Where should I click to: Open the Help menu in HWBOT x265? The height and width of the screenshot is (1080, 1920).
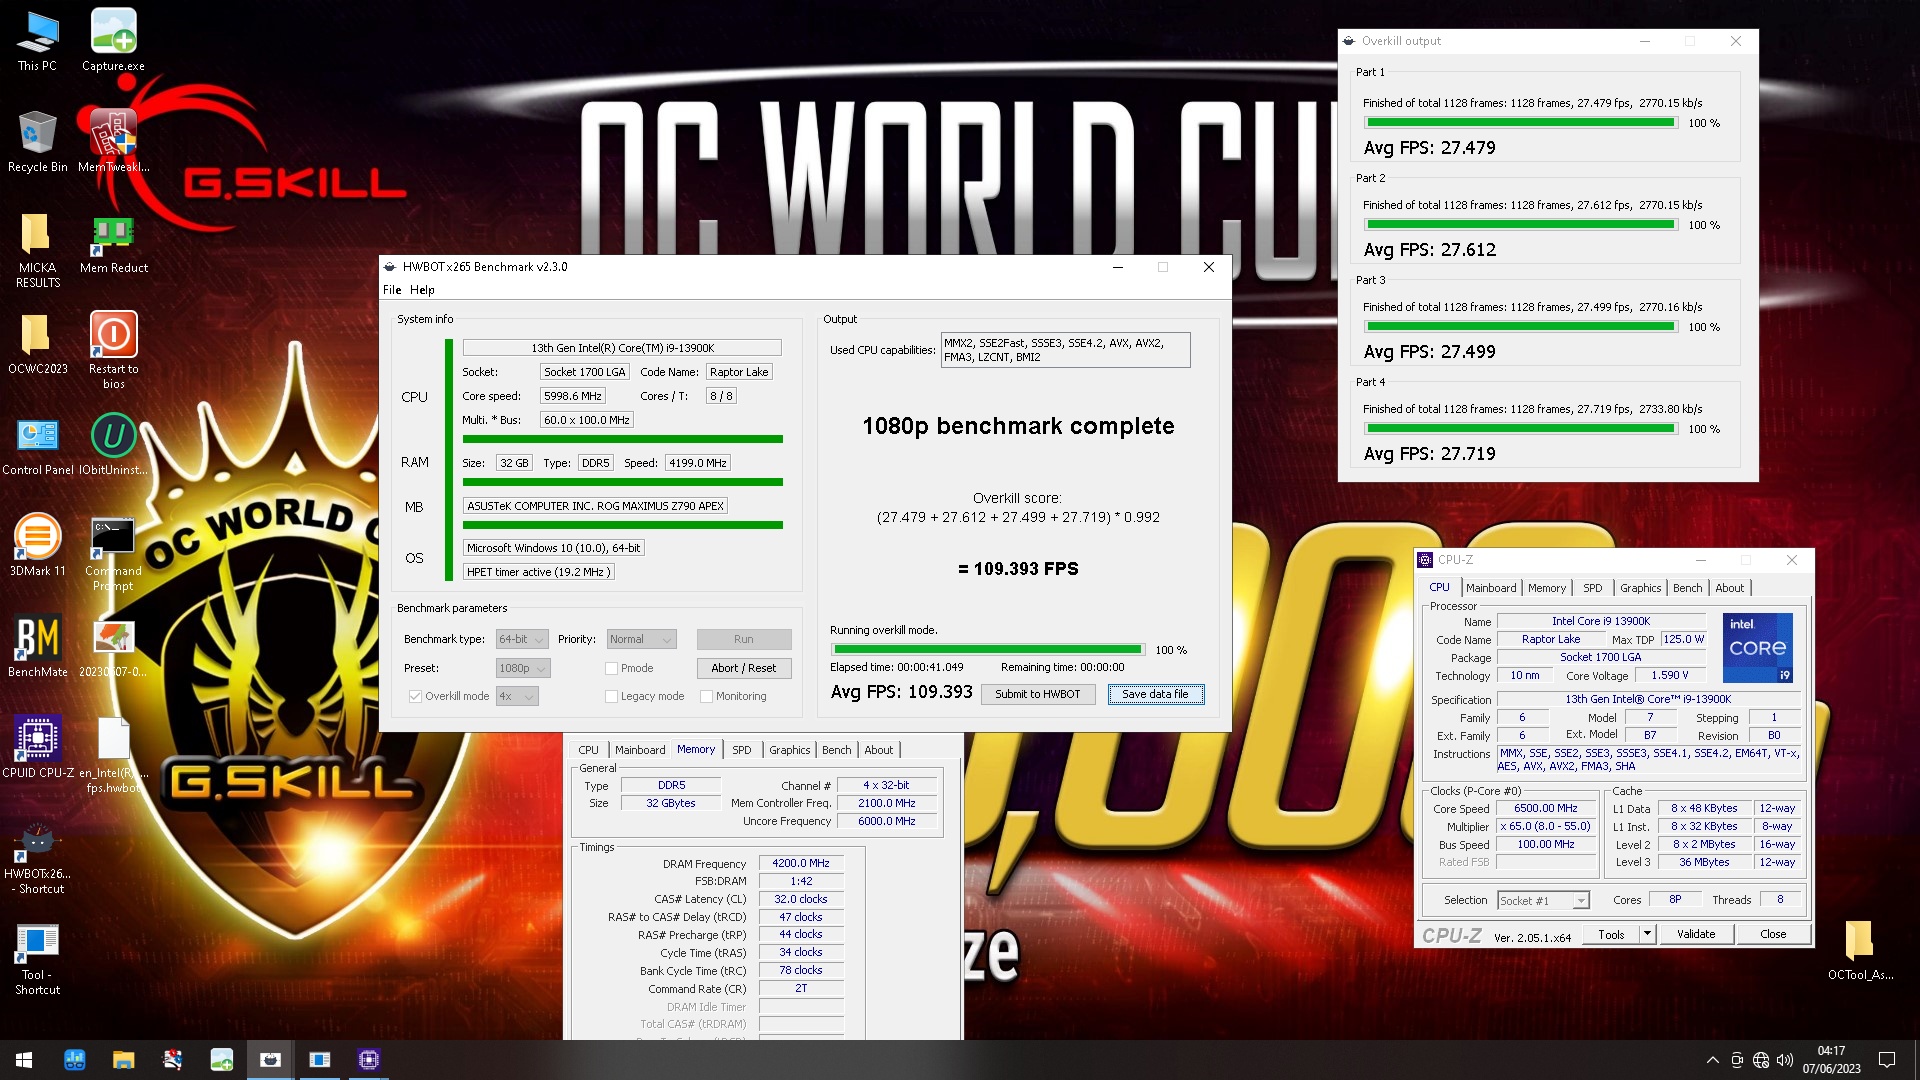tap(422, 290)
